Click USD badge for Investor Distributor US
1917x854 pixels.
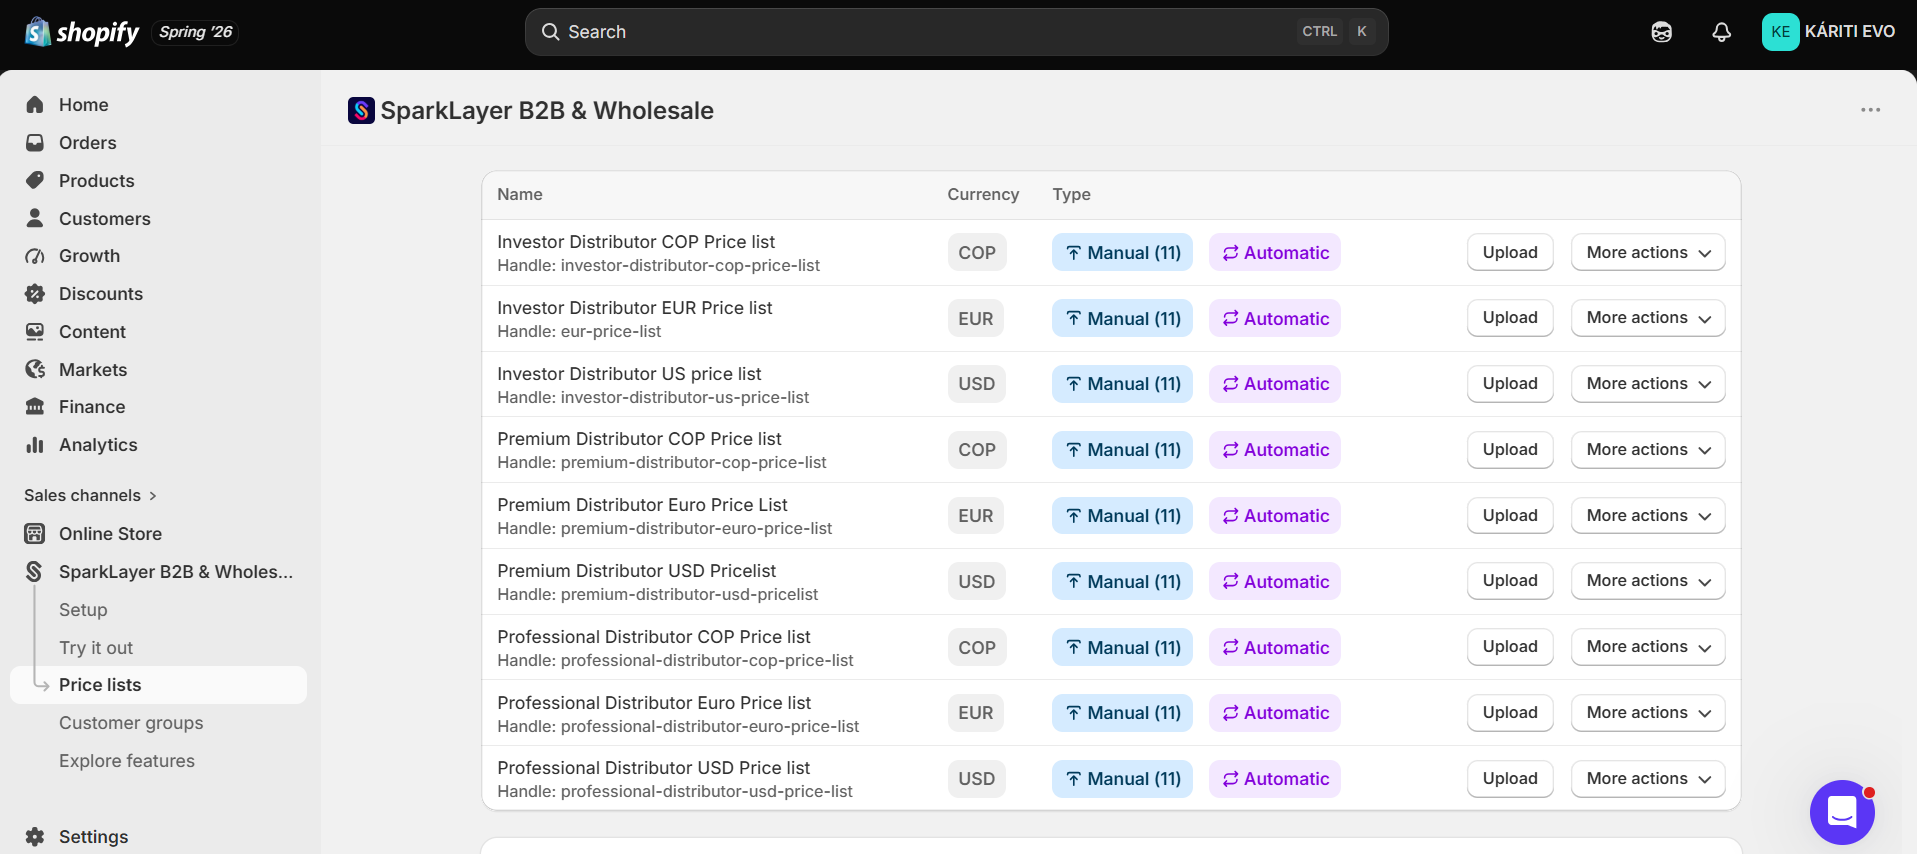[976, 384]
